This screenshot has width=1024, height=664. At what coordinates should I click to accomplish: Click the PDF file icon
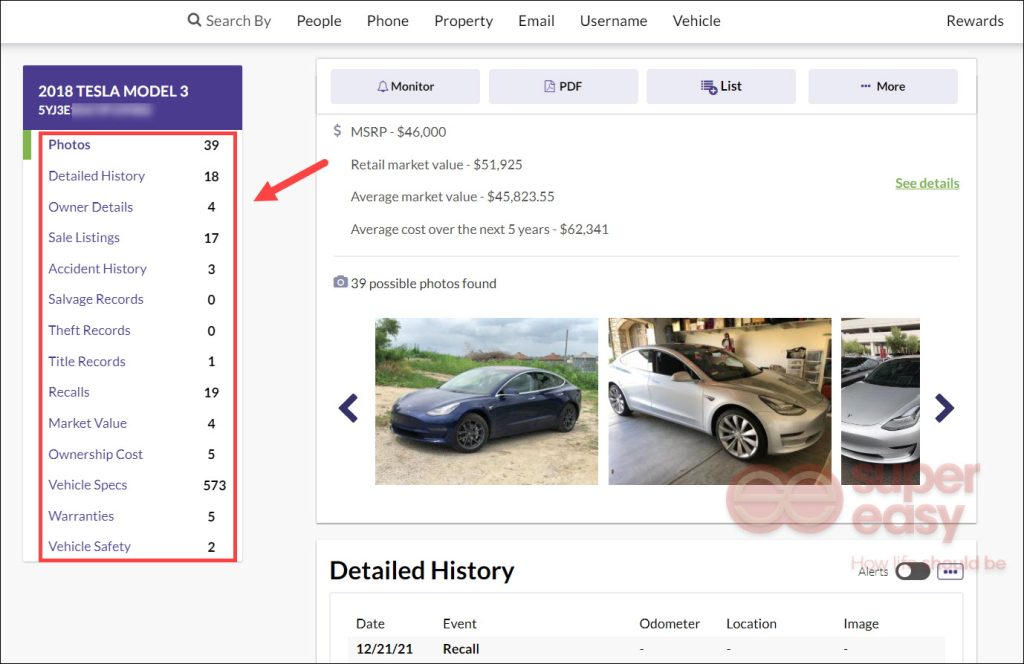coord(550,86)
